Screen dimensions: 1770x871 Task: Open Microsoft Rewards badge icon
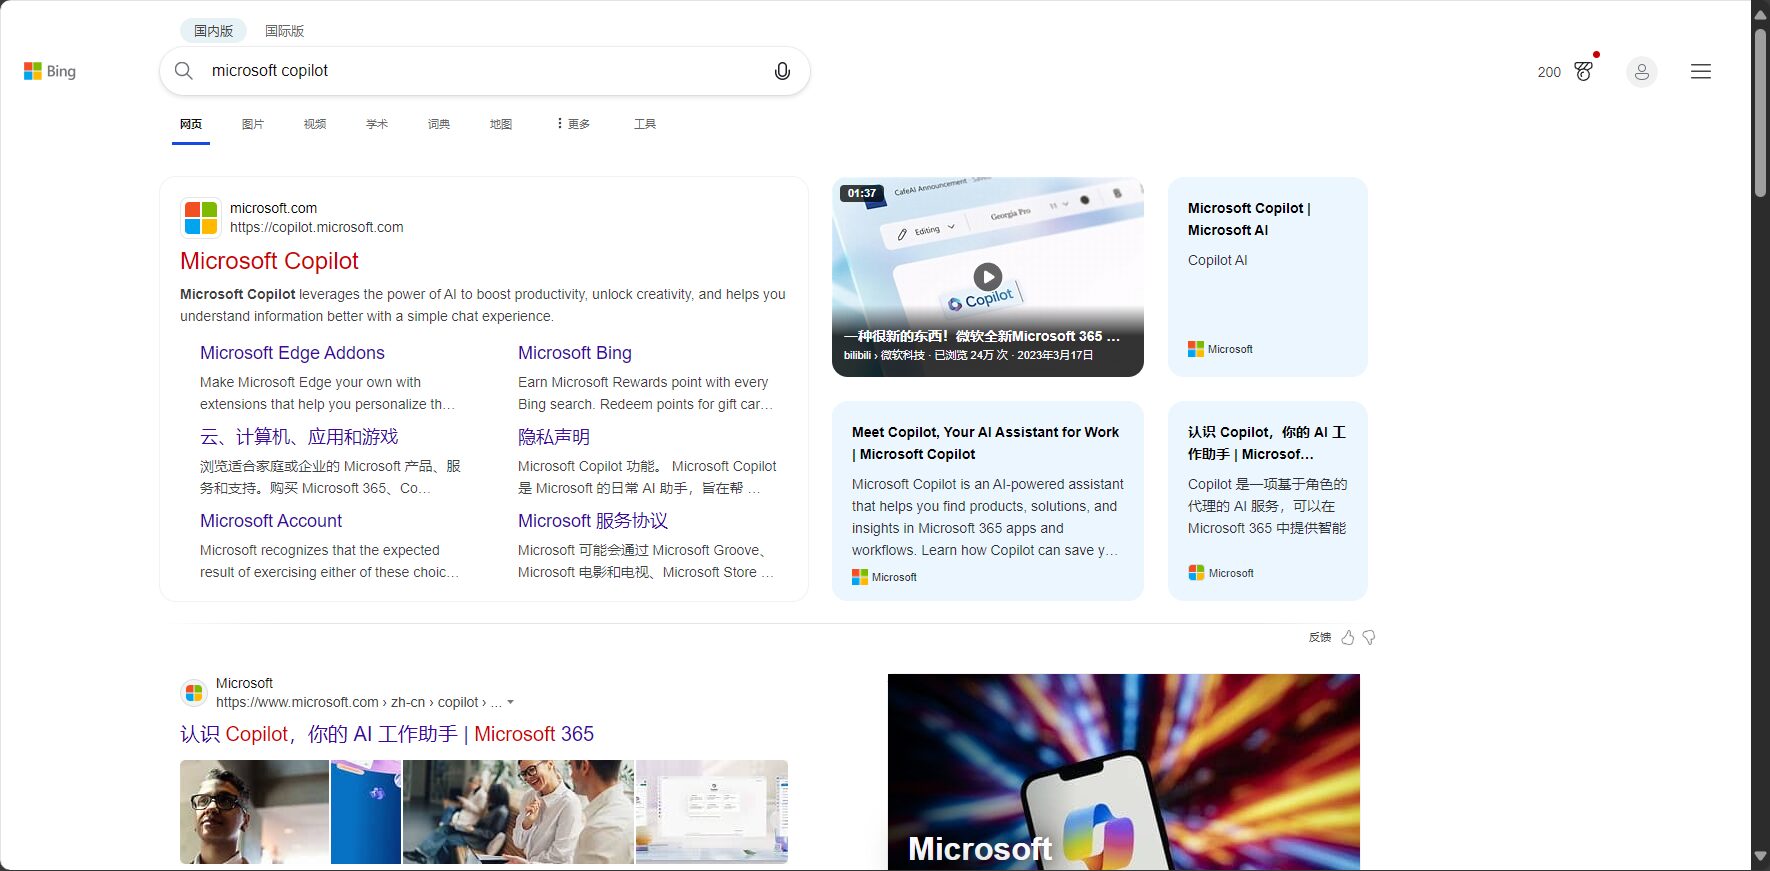click(x=1584, y=71)
